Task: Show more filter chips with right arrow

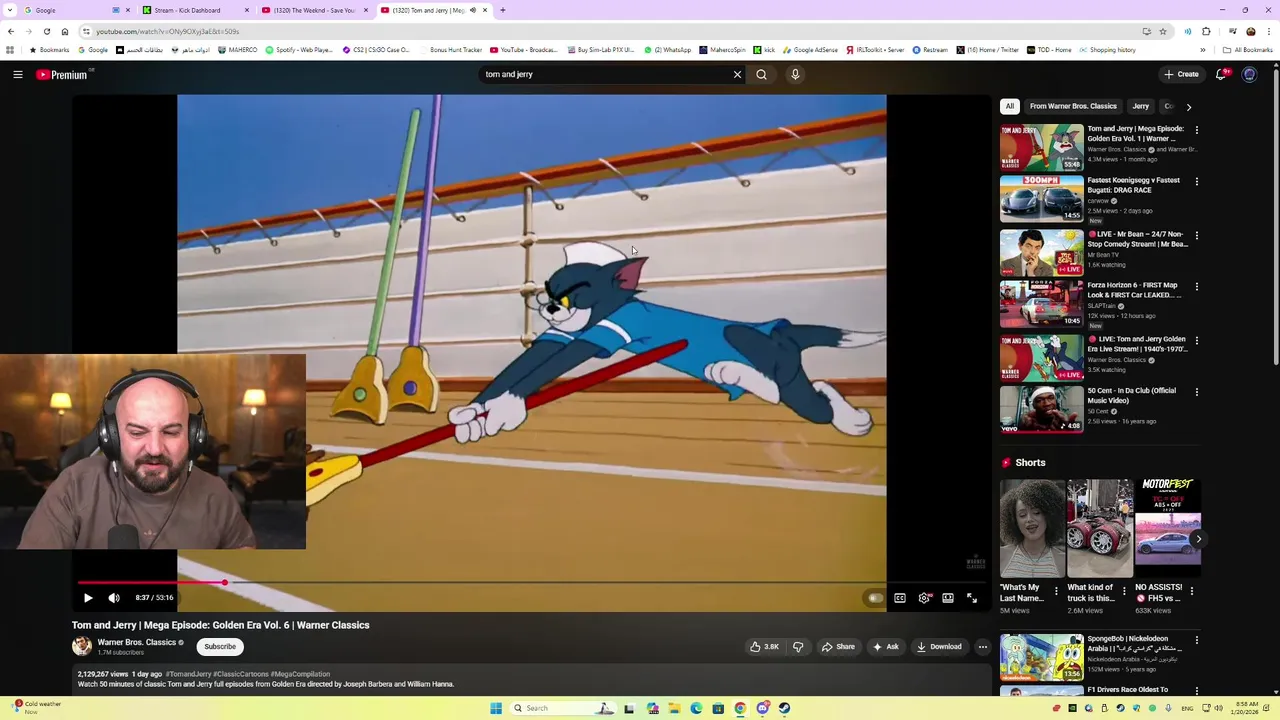Action: click(1188, 106)
